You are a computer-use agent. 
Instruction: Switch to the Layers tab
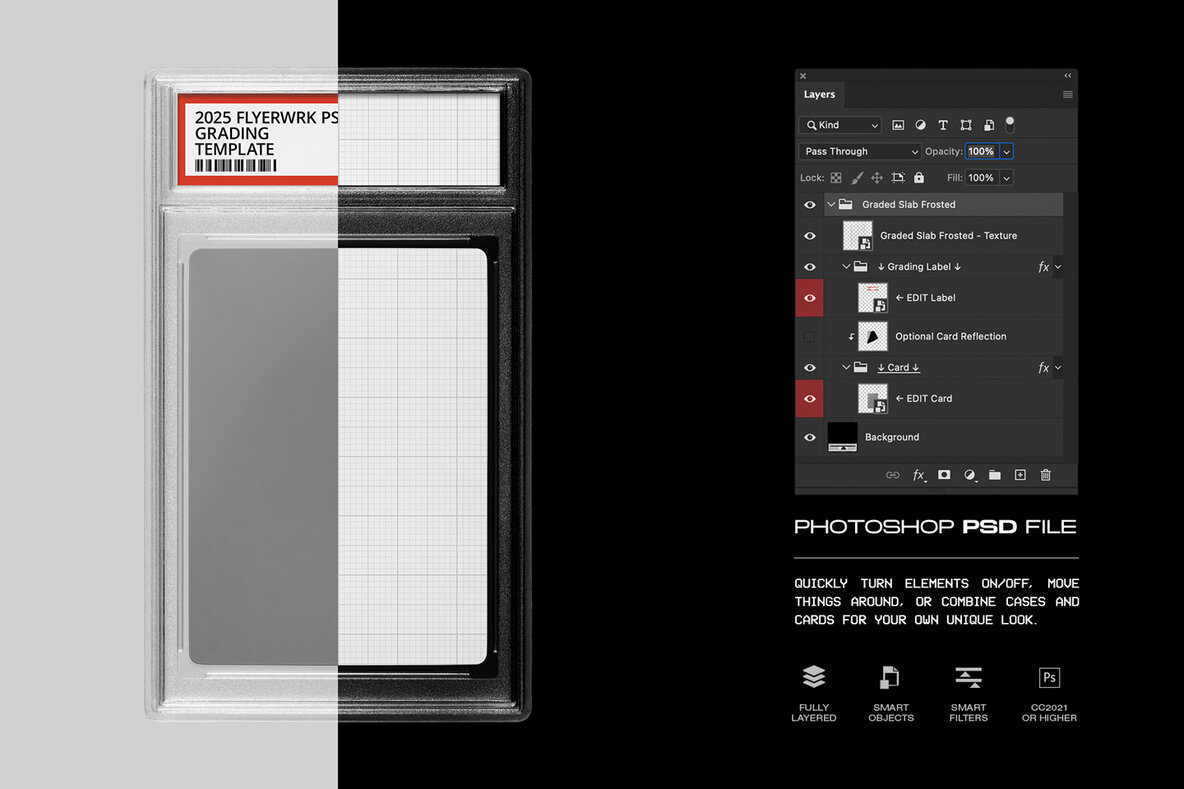pyautogui.click(x=819, y=94)
